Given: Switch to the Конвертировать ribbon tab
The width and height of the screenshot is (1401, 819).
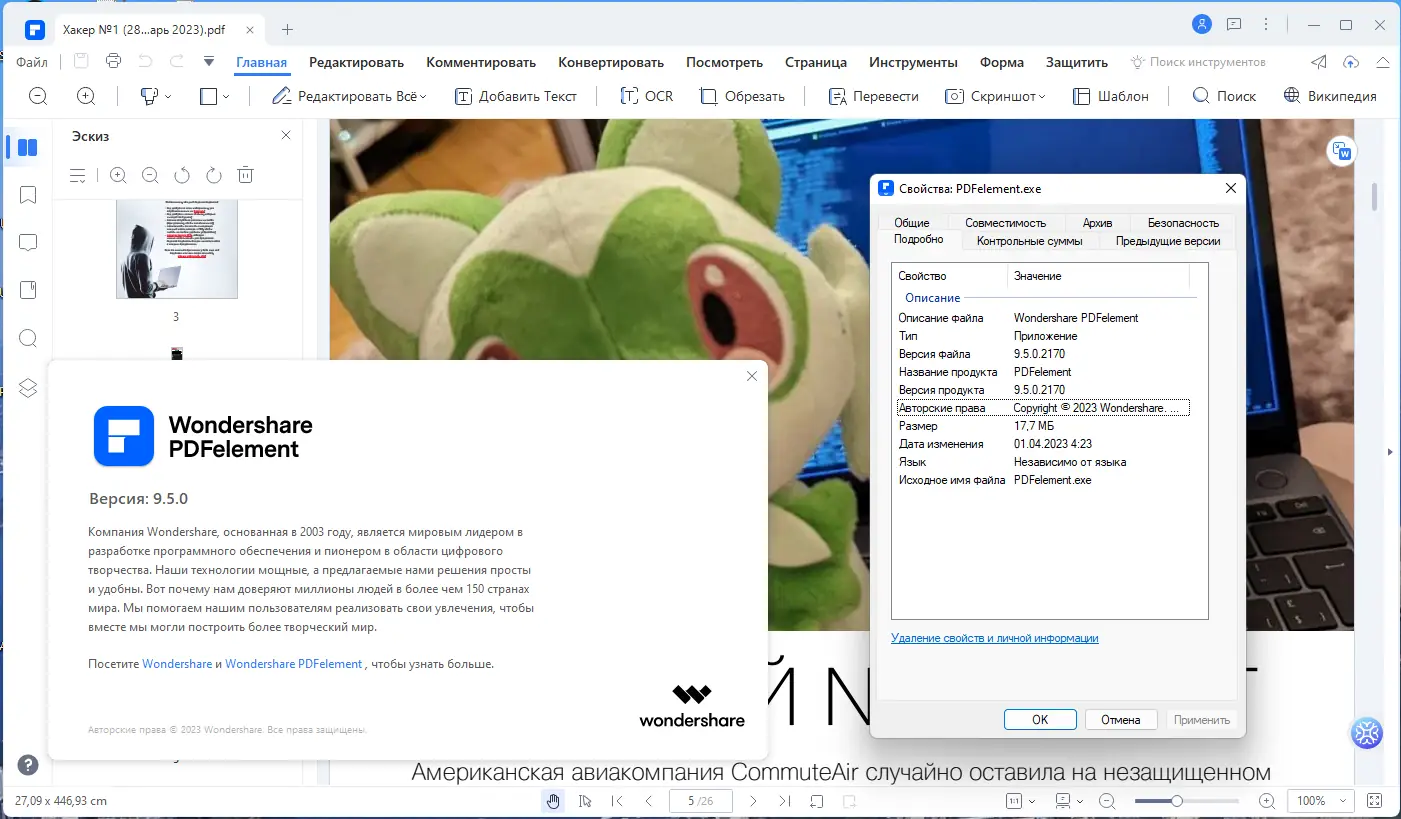Looking at the screenshot, I should [x=610, y=62].
